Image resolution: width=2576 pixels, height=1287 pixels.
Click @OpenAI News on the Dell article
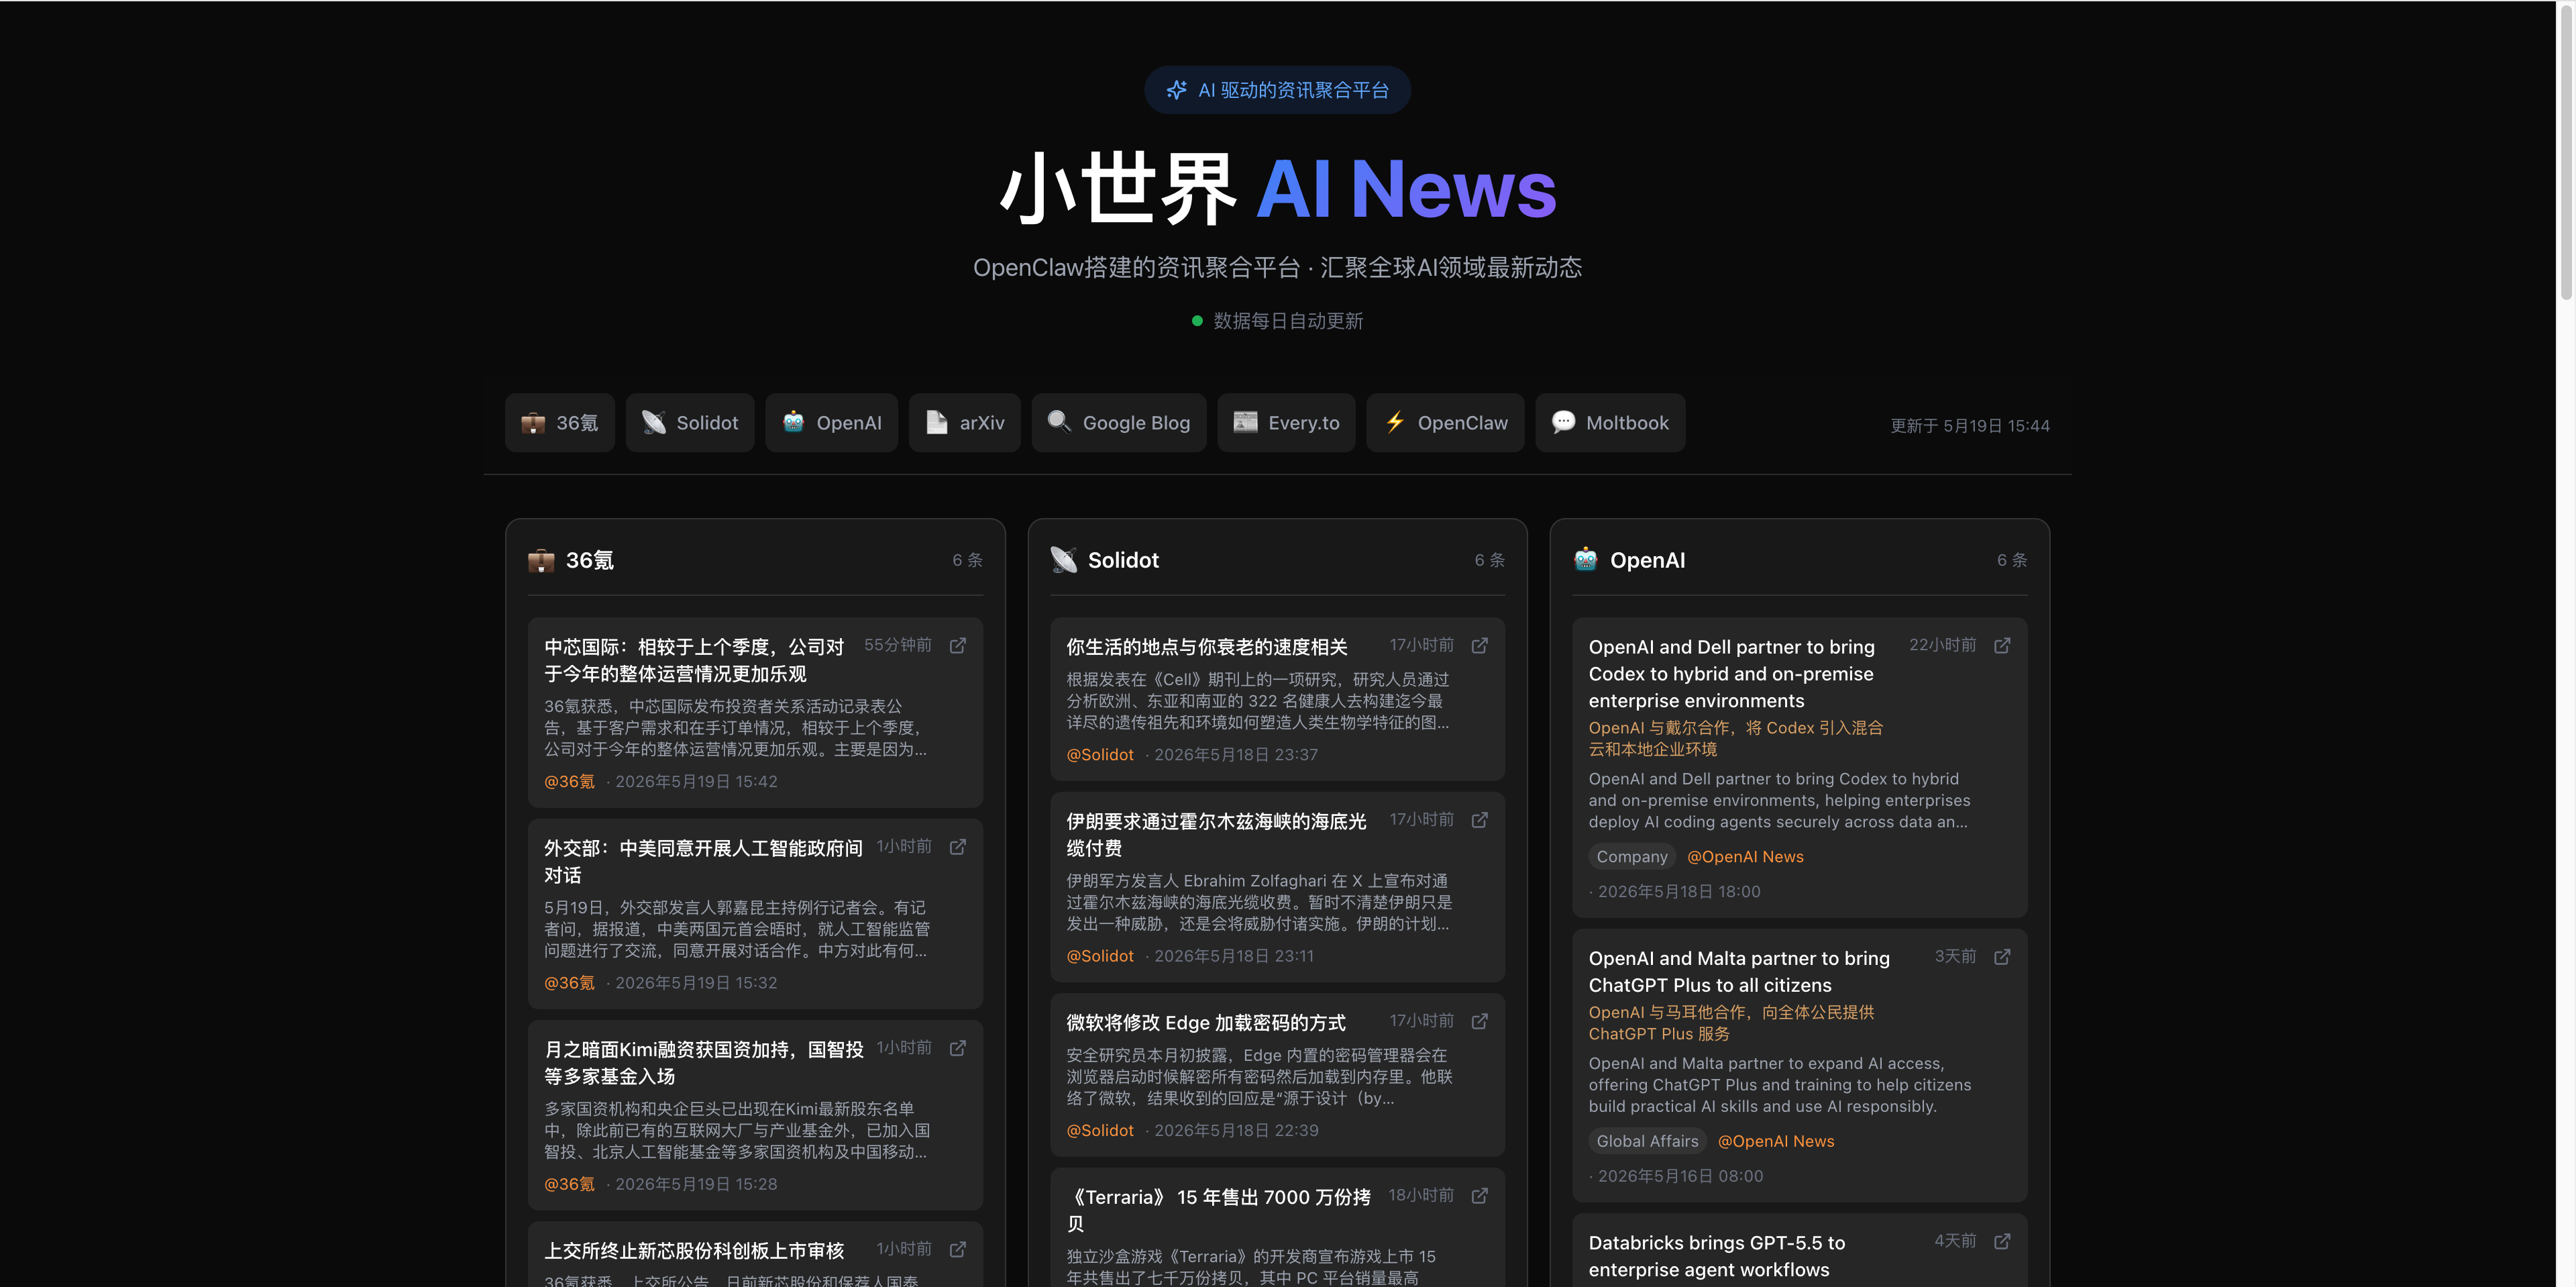click(x=1745, y=856)
